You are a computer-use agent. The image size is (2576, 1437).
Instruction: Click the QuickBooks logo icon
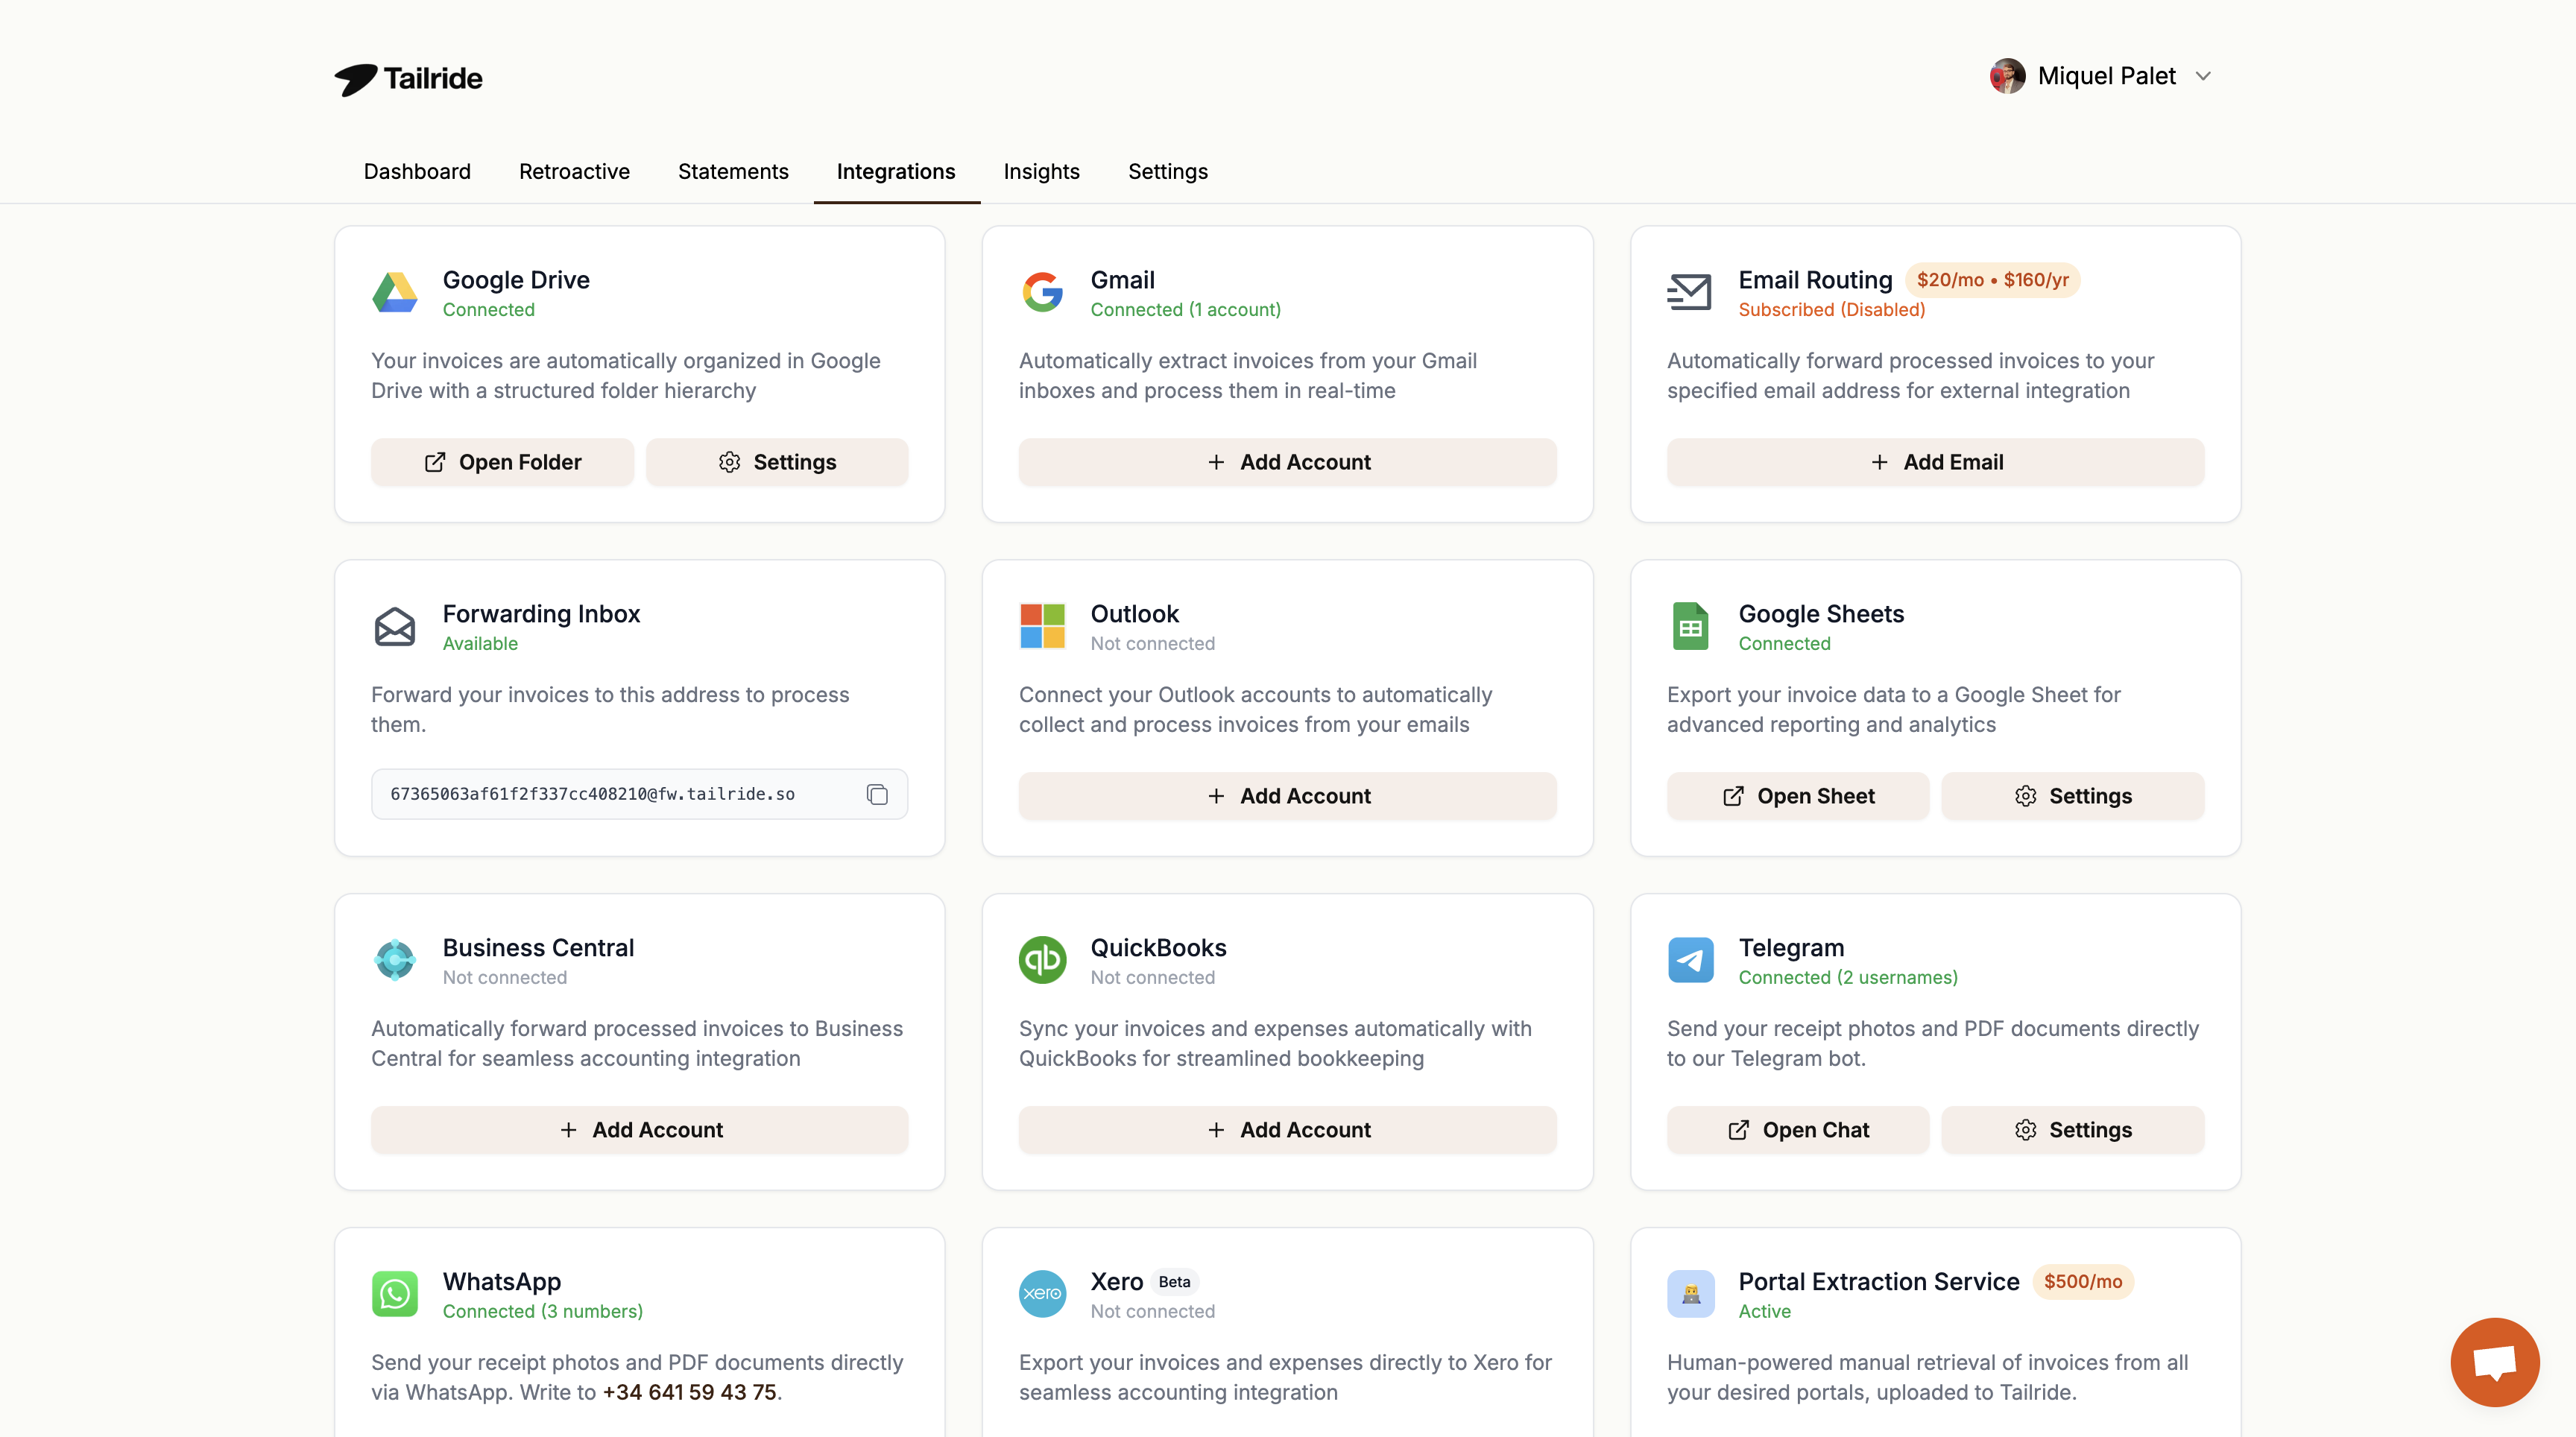pyautogui.click(x=1042, y=959)
